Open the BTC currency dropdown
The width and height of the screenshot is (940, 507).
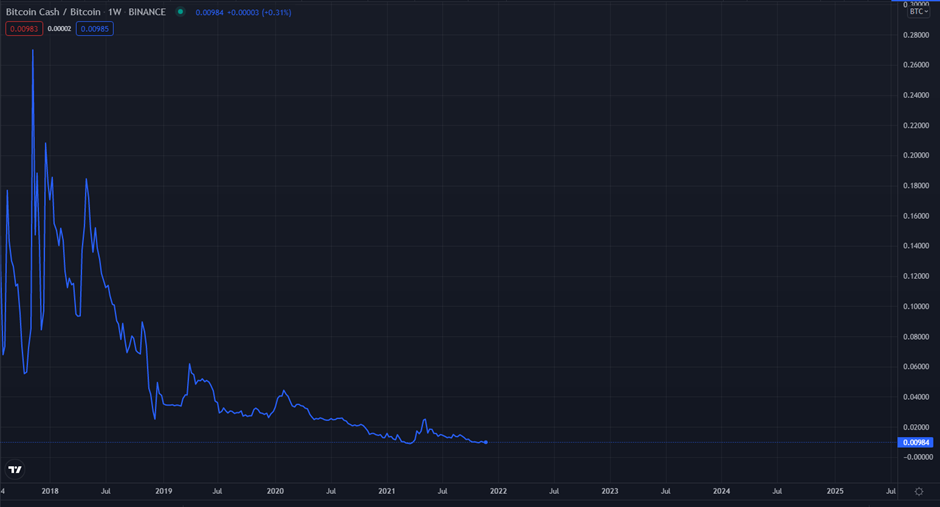pos(918,11)
